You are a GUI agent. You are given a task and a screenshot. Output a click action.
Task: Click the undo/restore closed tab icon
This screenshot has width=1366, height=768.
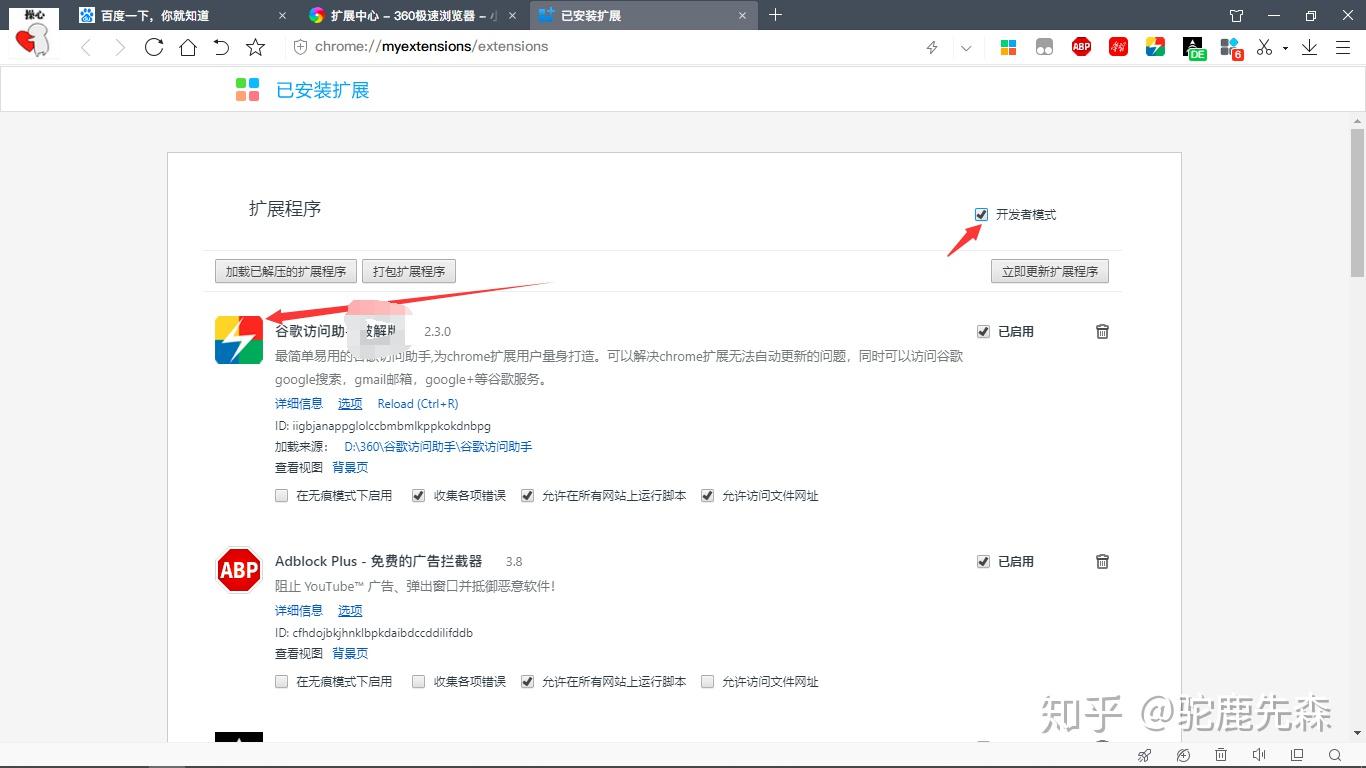click(221, 47)
